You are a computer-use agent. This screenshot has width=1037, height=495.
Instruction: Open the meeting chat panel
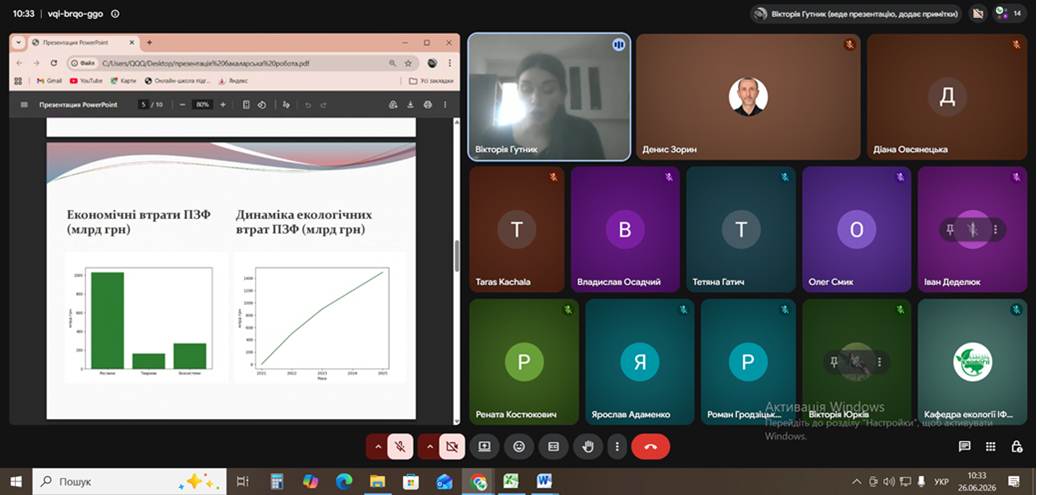[964, 447]
